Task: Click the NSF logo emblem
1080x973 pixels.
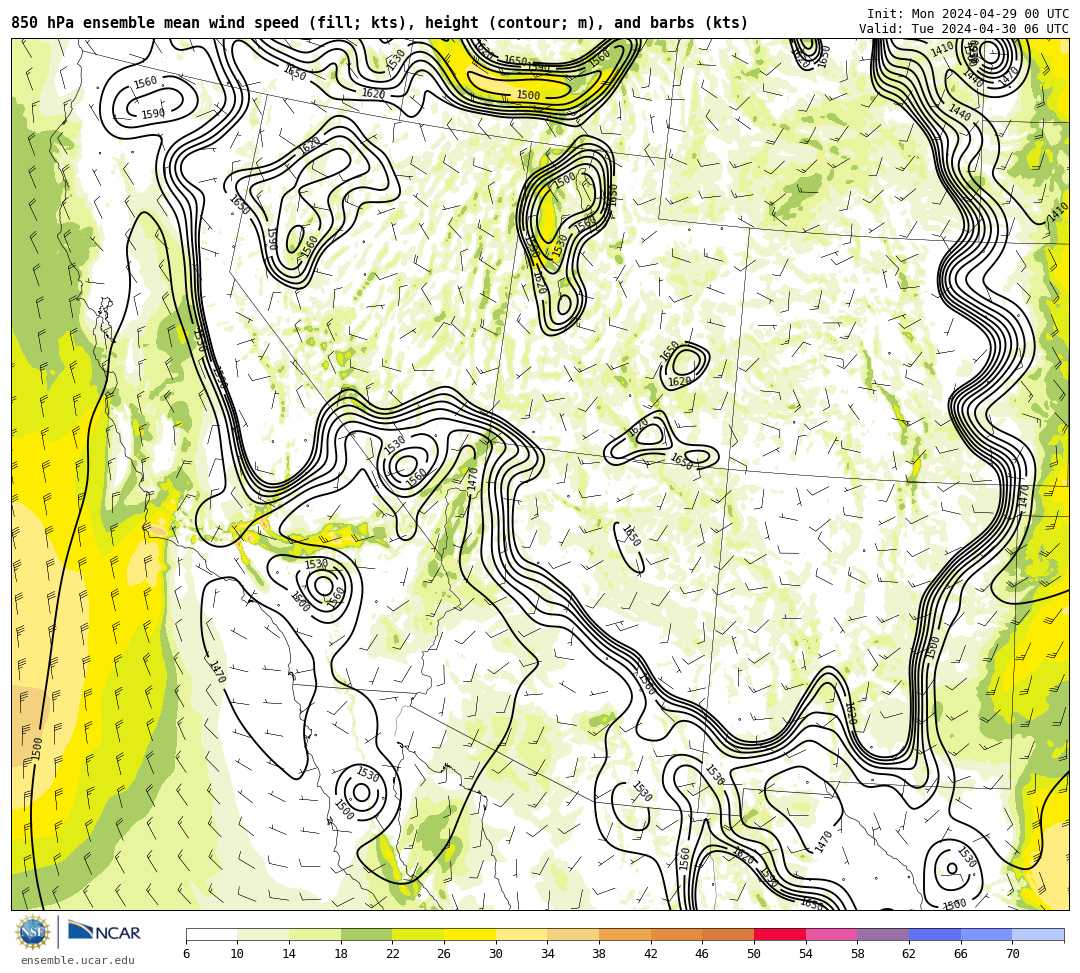Action: coord(33,932)
